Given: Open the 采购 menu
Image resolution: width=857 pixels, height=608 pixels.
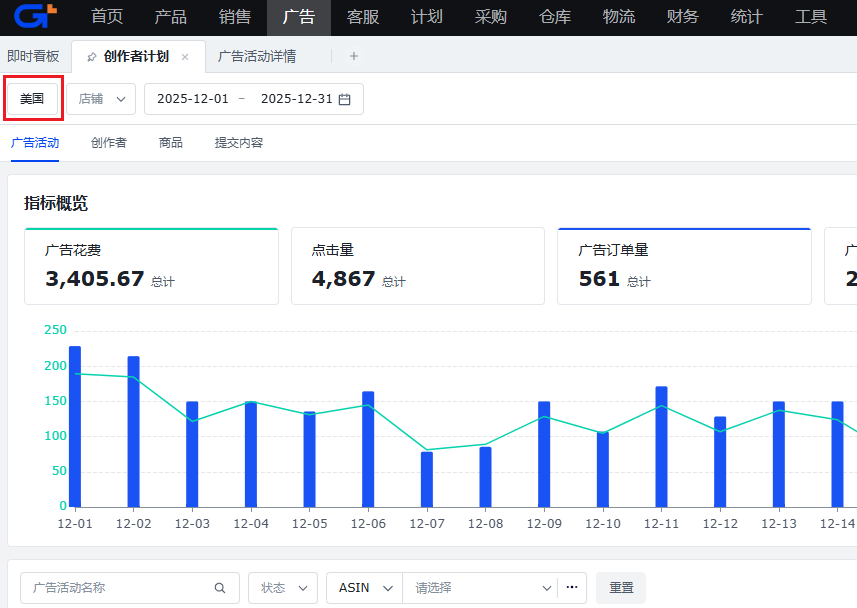Looking at the screenshot, I should tap(491, 17).
